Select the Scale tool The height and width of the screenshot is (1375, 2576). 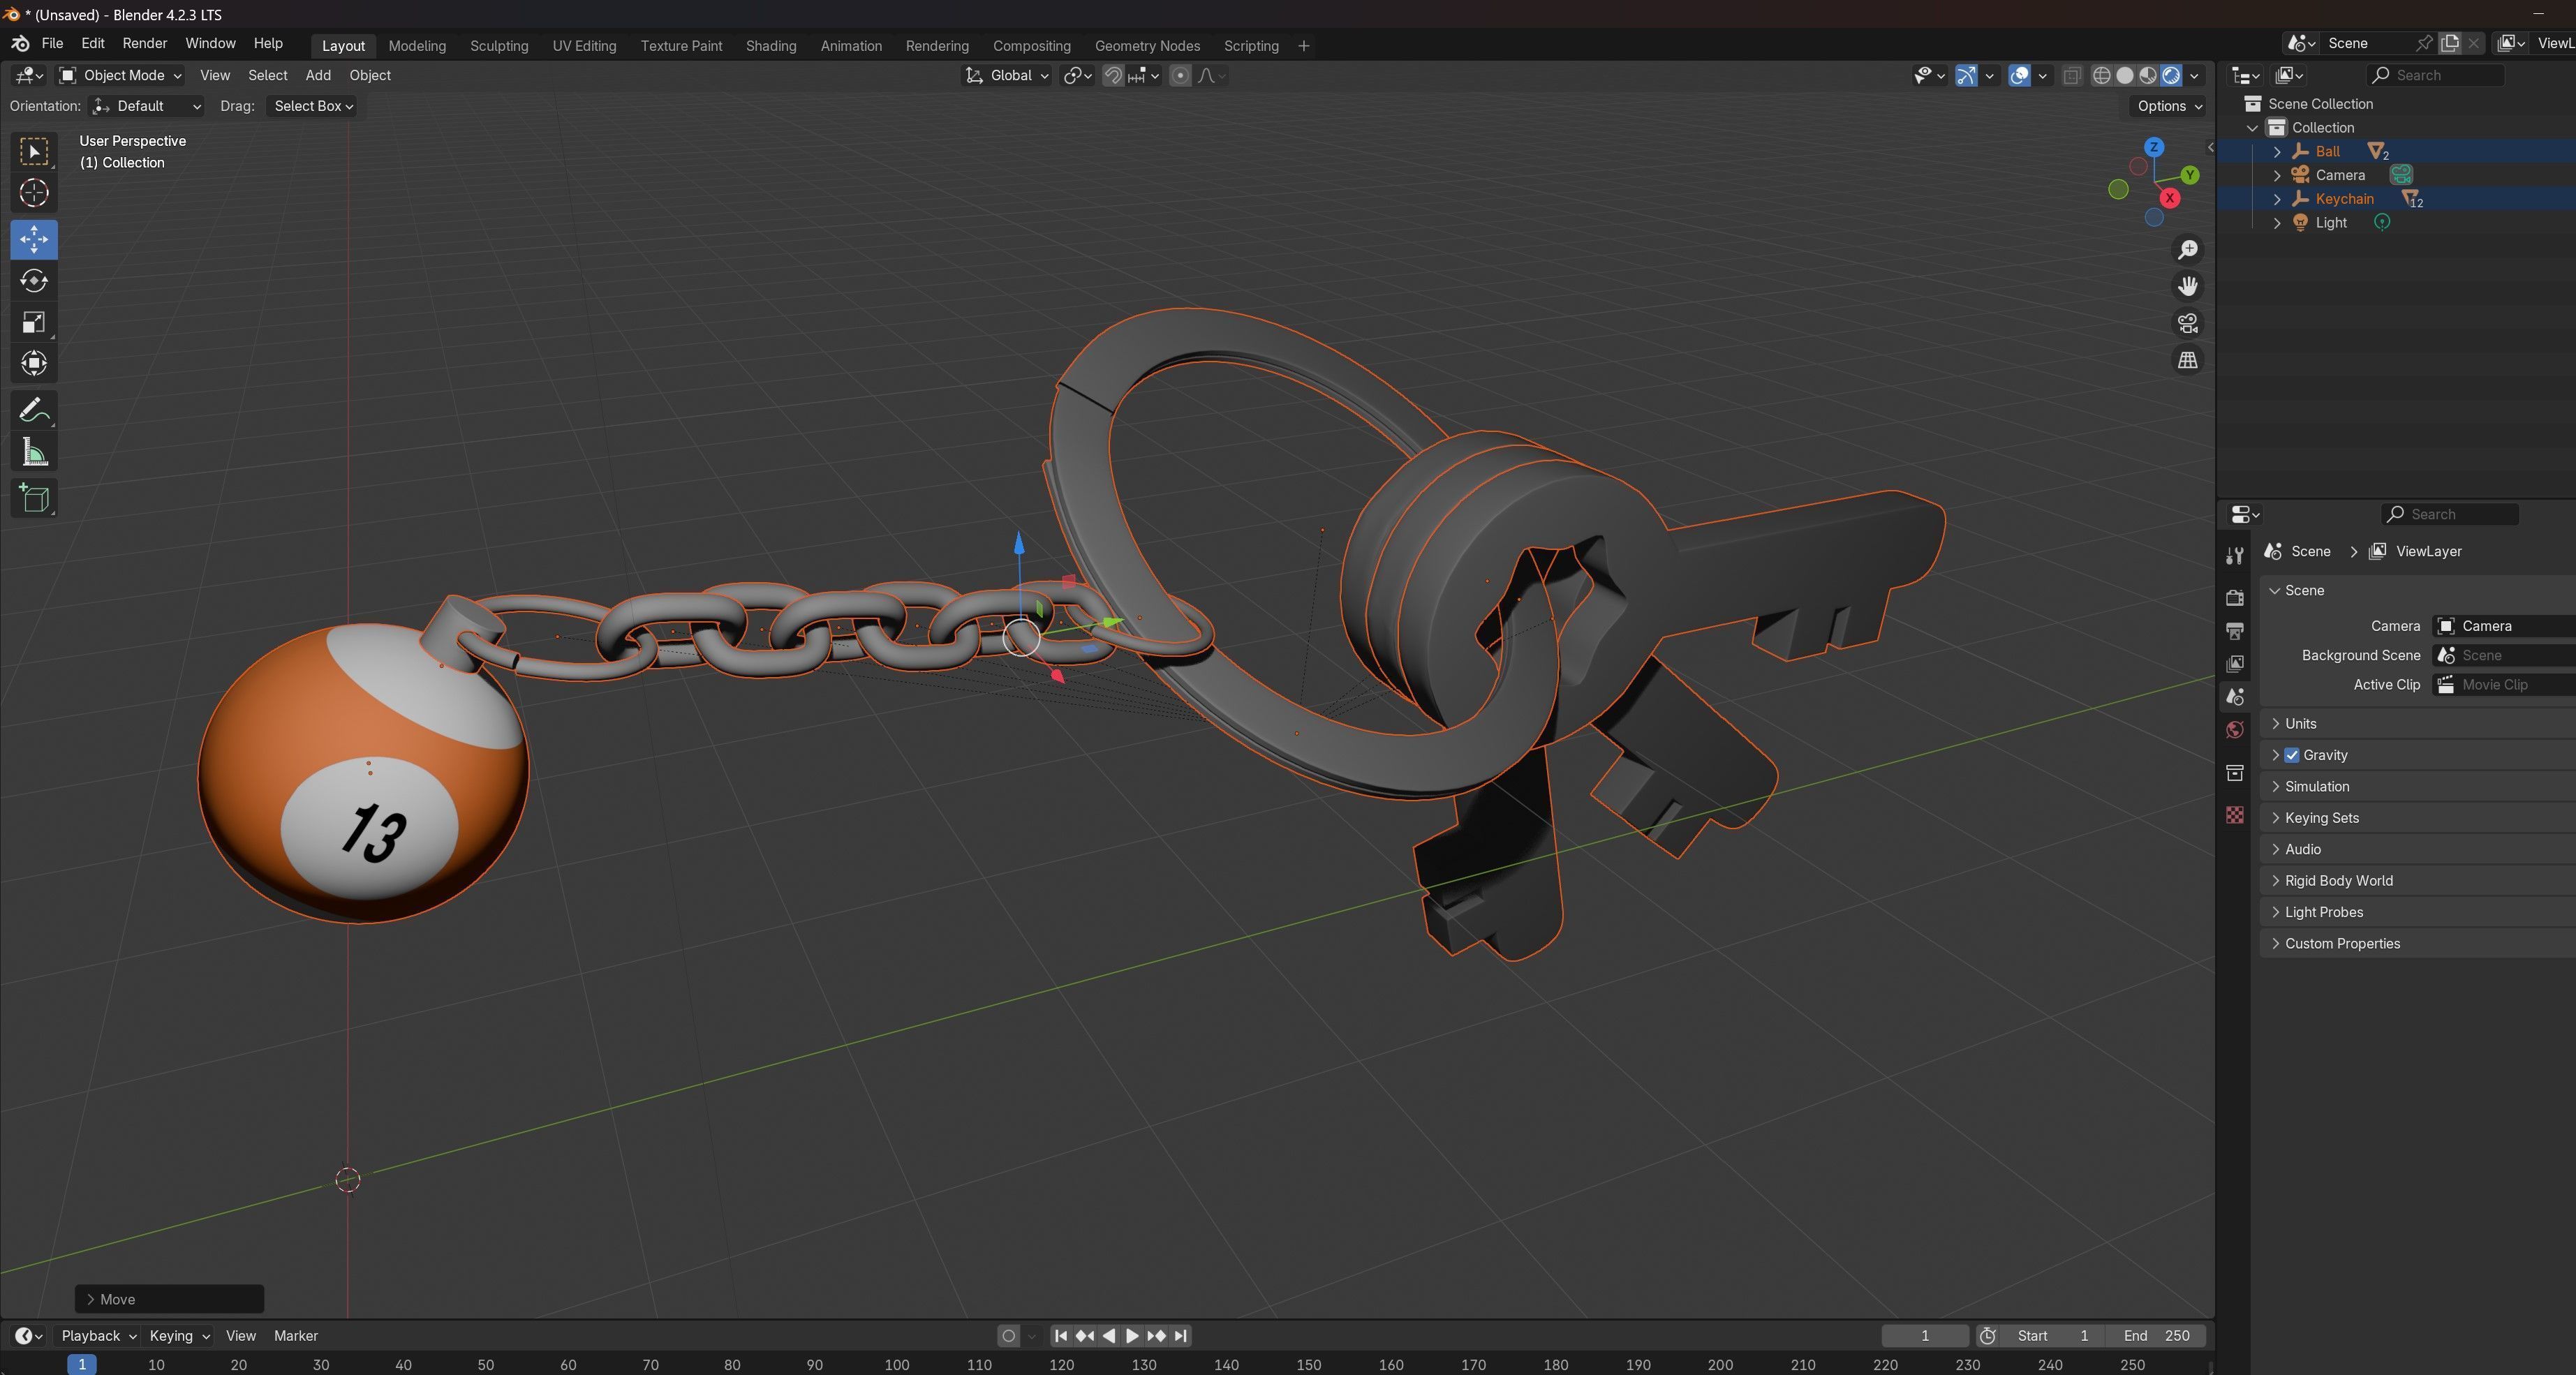pyautogui.click(x=34, y=322)
